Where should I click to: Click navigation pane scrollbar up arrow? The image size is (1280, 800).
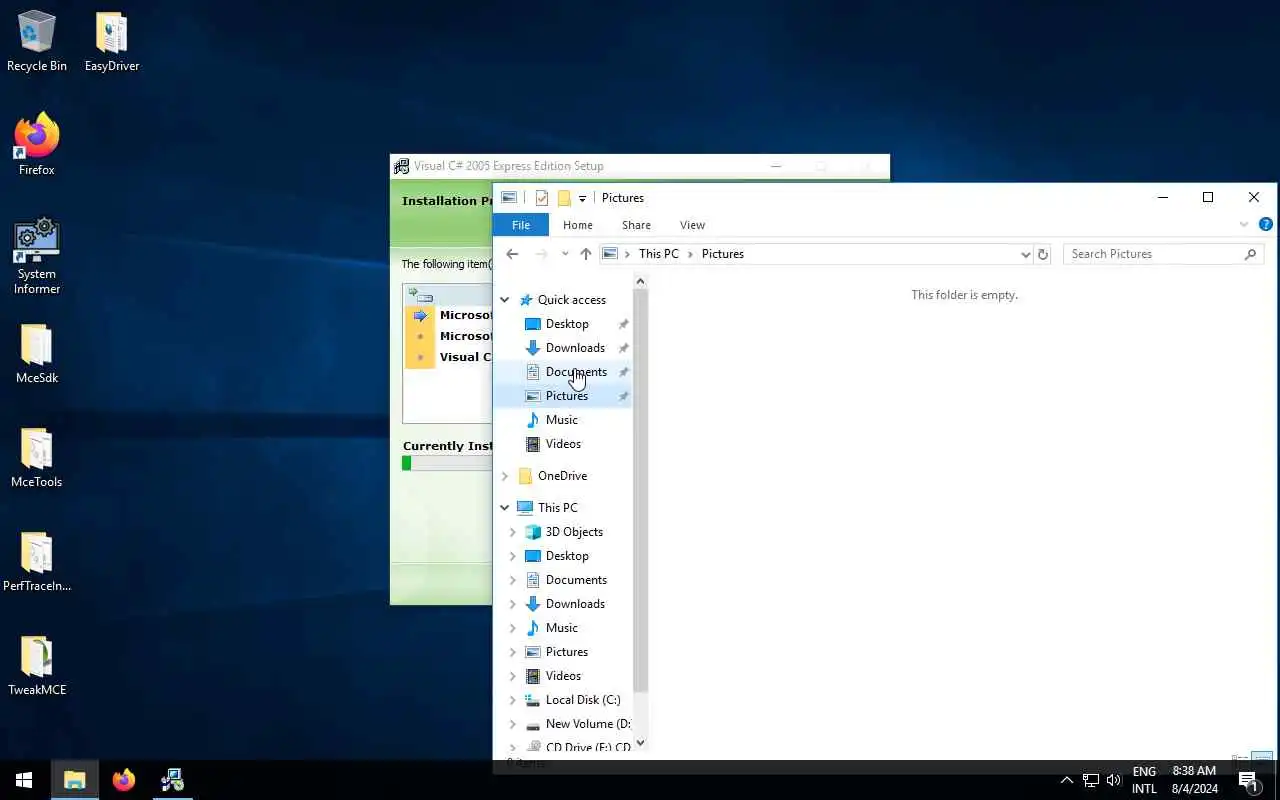641,282
